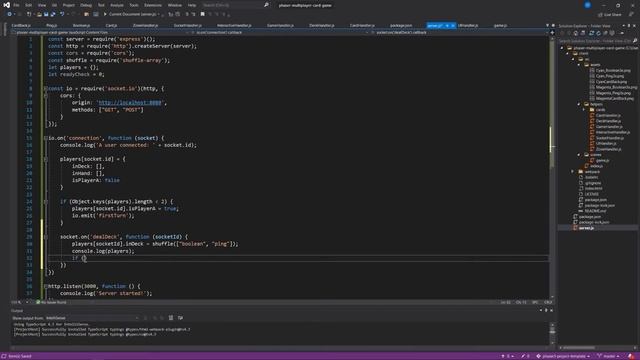Toggle word wrap in Output pane
Screen dimensions: 640x360
(x=180, y=318)
